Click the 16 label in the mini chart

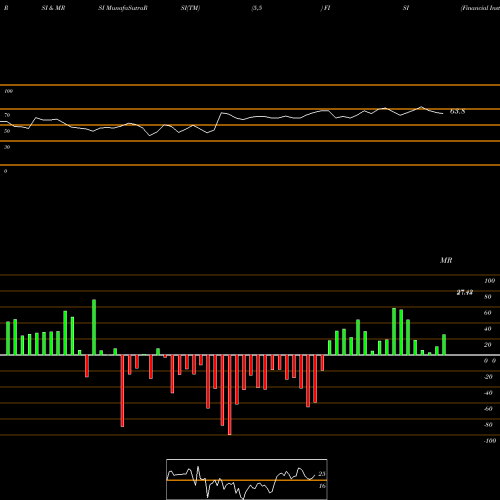click(x=322, y=486)
